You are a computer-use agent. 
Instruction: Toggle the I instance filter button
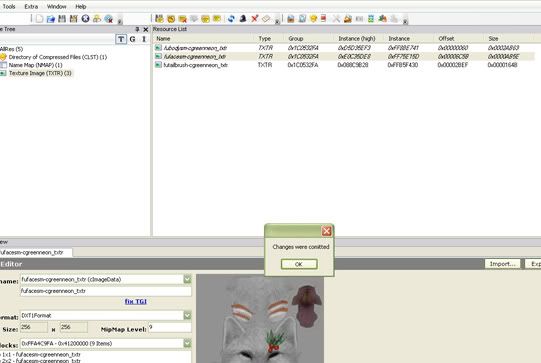point(144,39)
